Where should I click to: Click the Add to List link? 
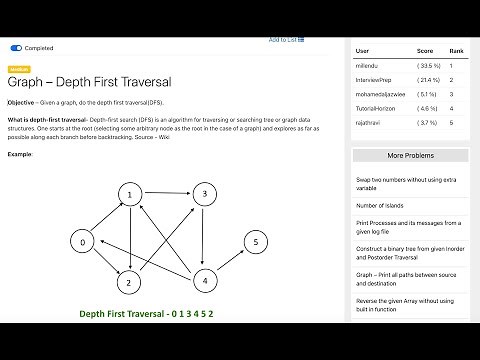tap(286, 40)
